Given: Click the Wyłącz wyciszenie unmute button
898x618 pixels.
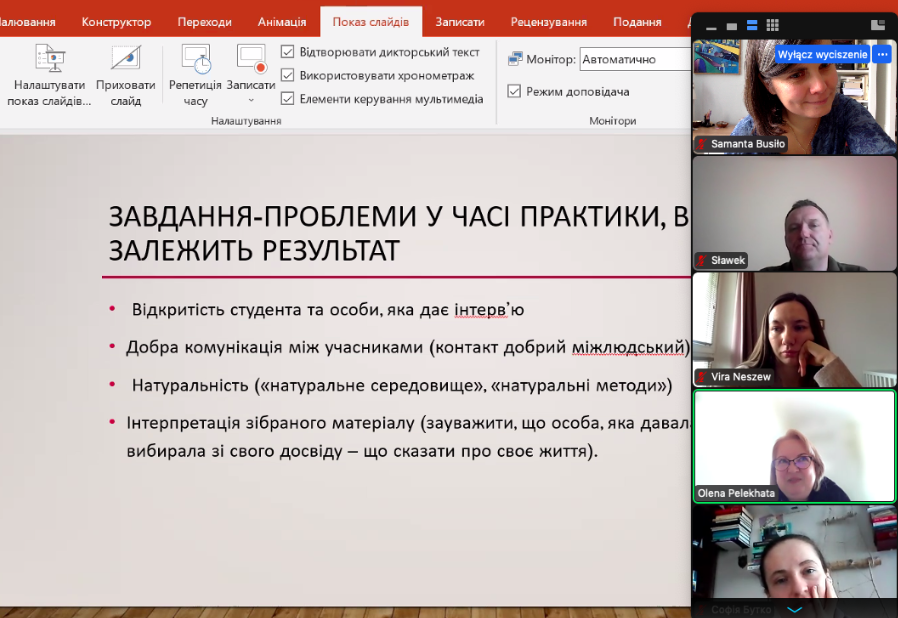Looking at the screenshot, I should pyautogui.click(x=822, y=54).
